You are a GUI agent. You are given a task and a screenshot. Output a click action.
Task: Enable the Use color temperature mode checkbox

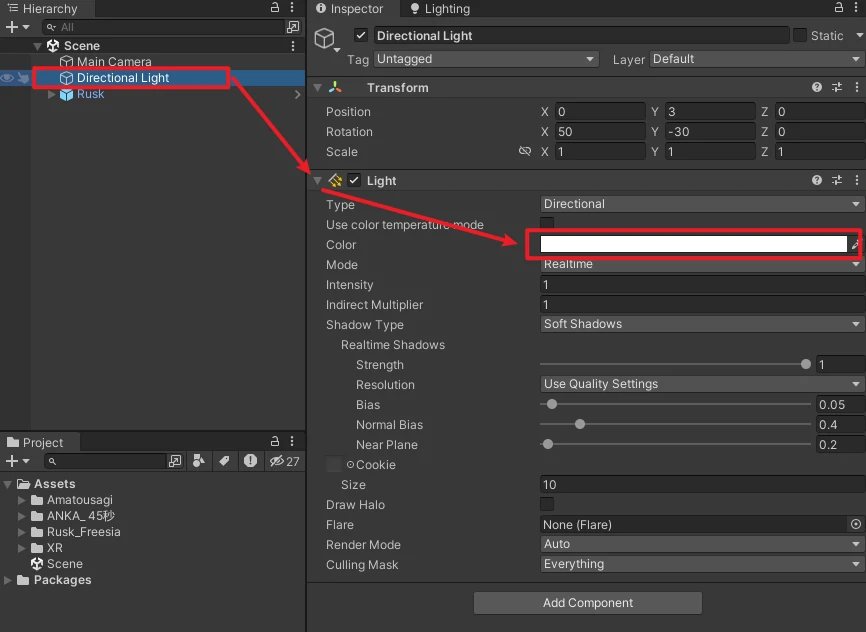pyautogui.click(x=547, y=224)
